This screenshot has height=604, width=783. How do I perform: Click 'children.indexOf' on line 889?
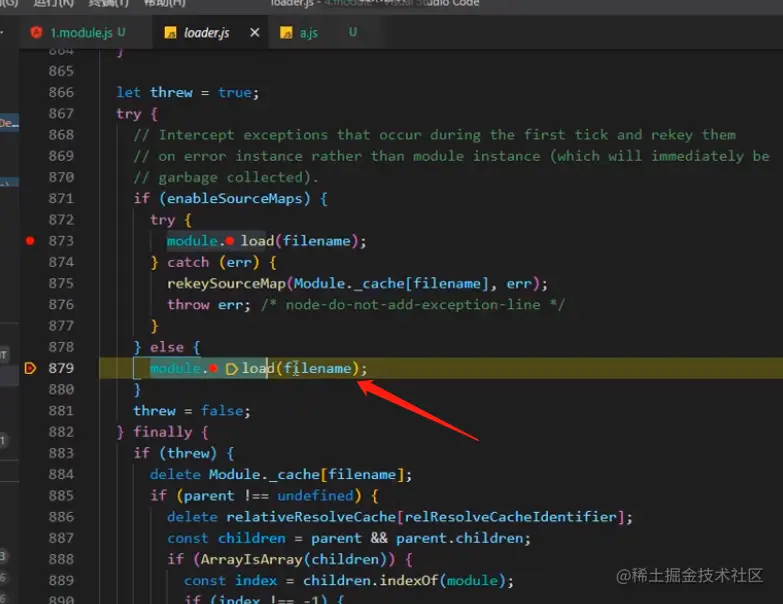point(371,581)
